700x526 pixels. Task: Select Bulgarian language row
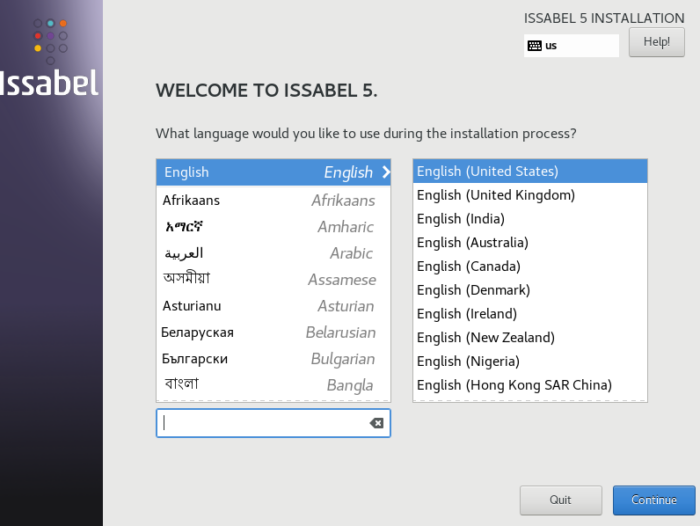pos(272,359)
